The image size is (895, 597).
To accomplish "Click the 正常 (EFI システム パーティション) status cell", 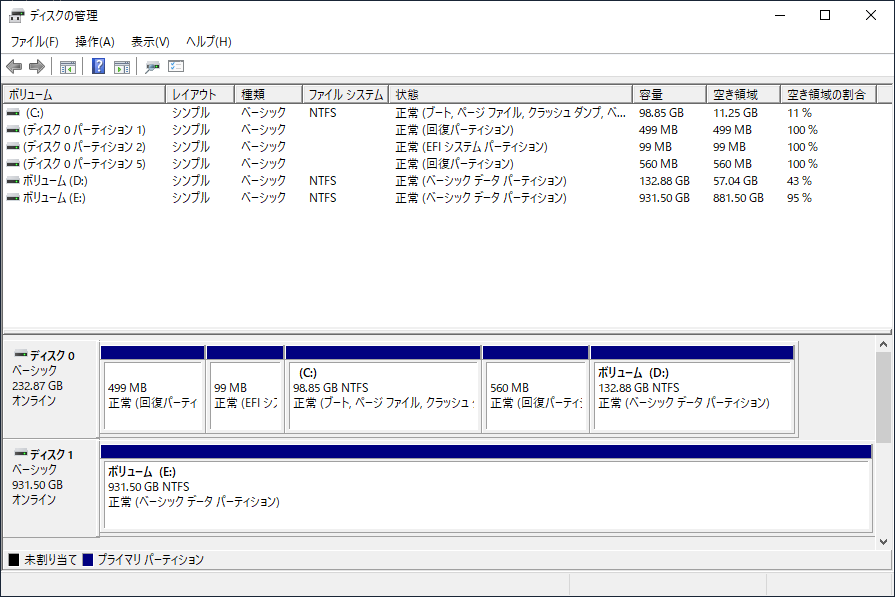I will (x=471, y=147).
